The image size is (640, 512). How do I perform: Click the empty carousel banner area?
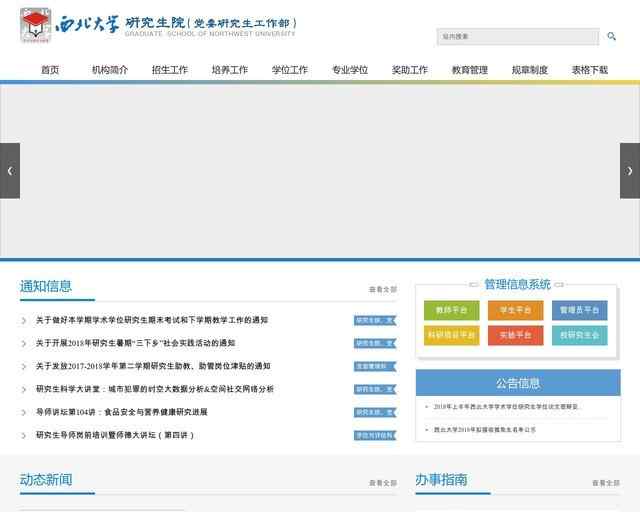point(320,171)
